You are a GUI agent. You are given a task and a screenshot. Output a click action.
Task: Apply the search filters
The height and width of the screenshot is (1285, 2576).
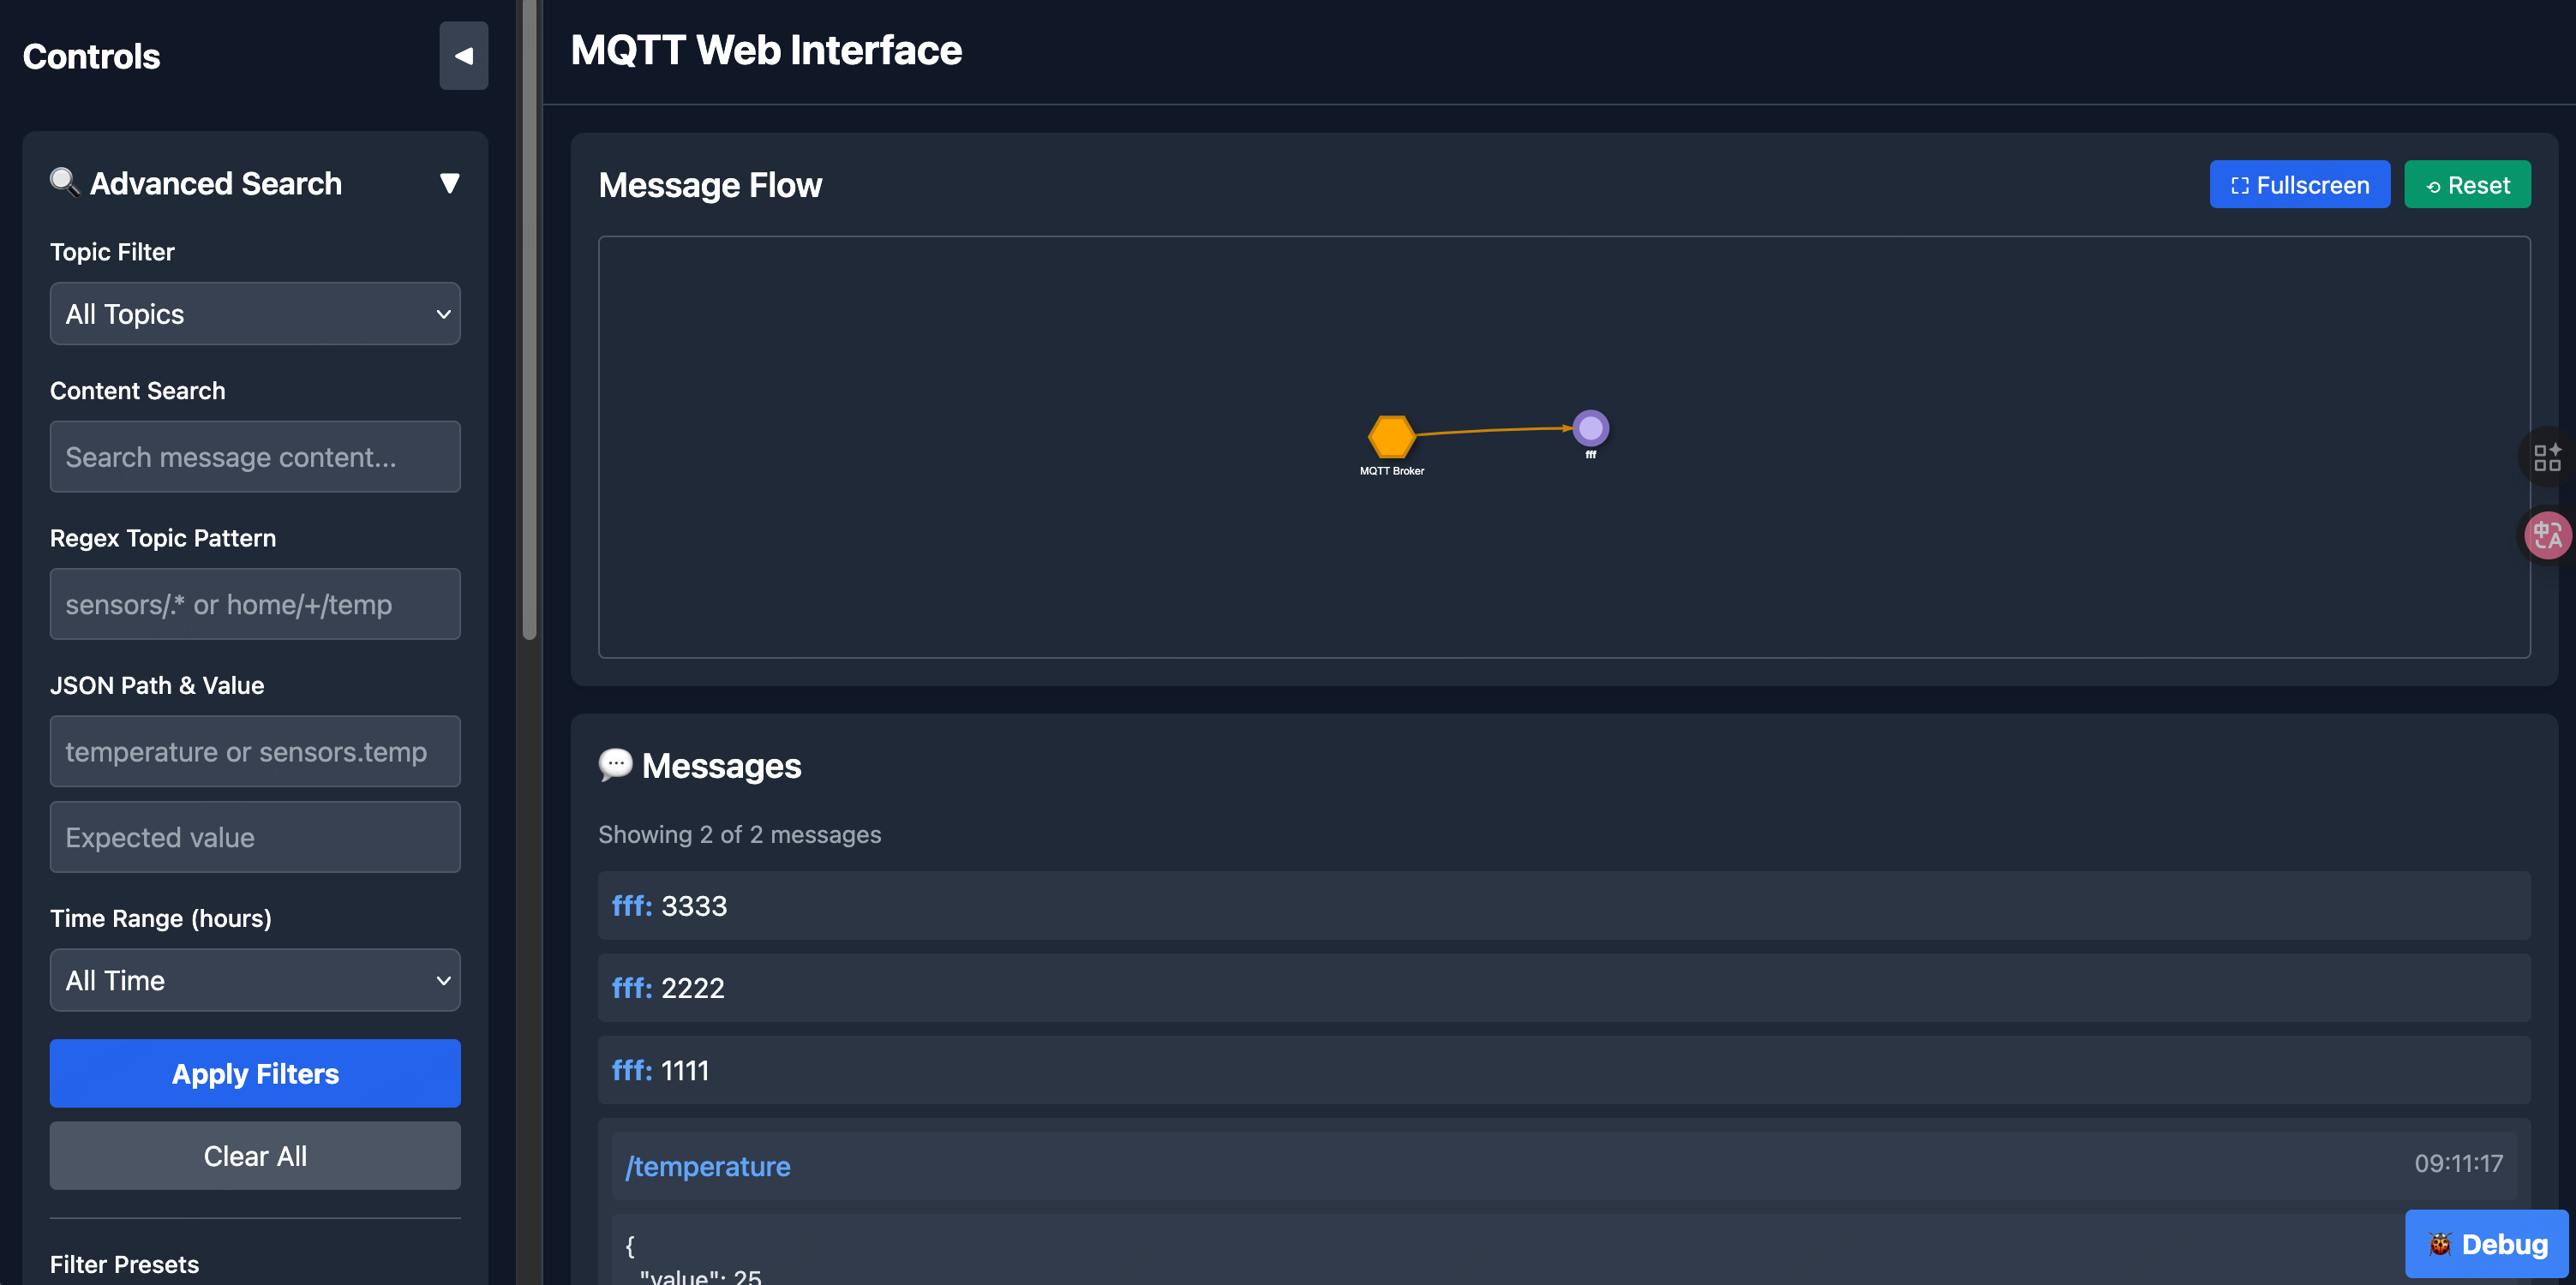coord(255,1073)
